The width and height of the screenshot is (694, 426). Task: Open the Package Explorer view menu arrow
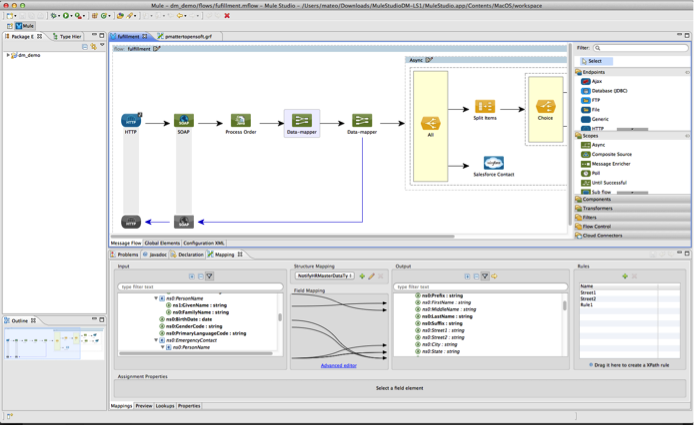click(102, 45)
